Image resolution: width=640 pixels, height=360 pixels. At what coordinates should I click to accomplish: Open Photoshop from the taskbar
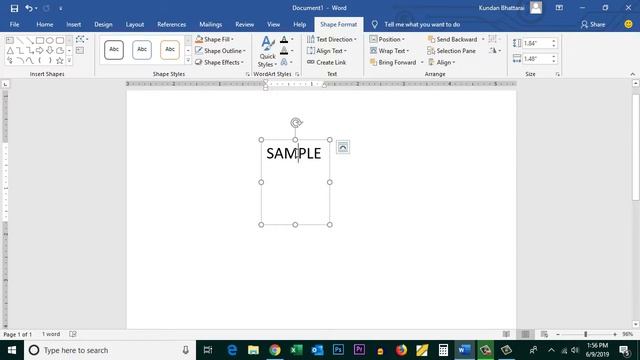click(338, 350)
